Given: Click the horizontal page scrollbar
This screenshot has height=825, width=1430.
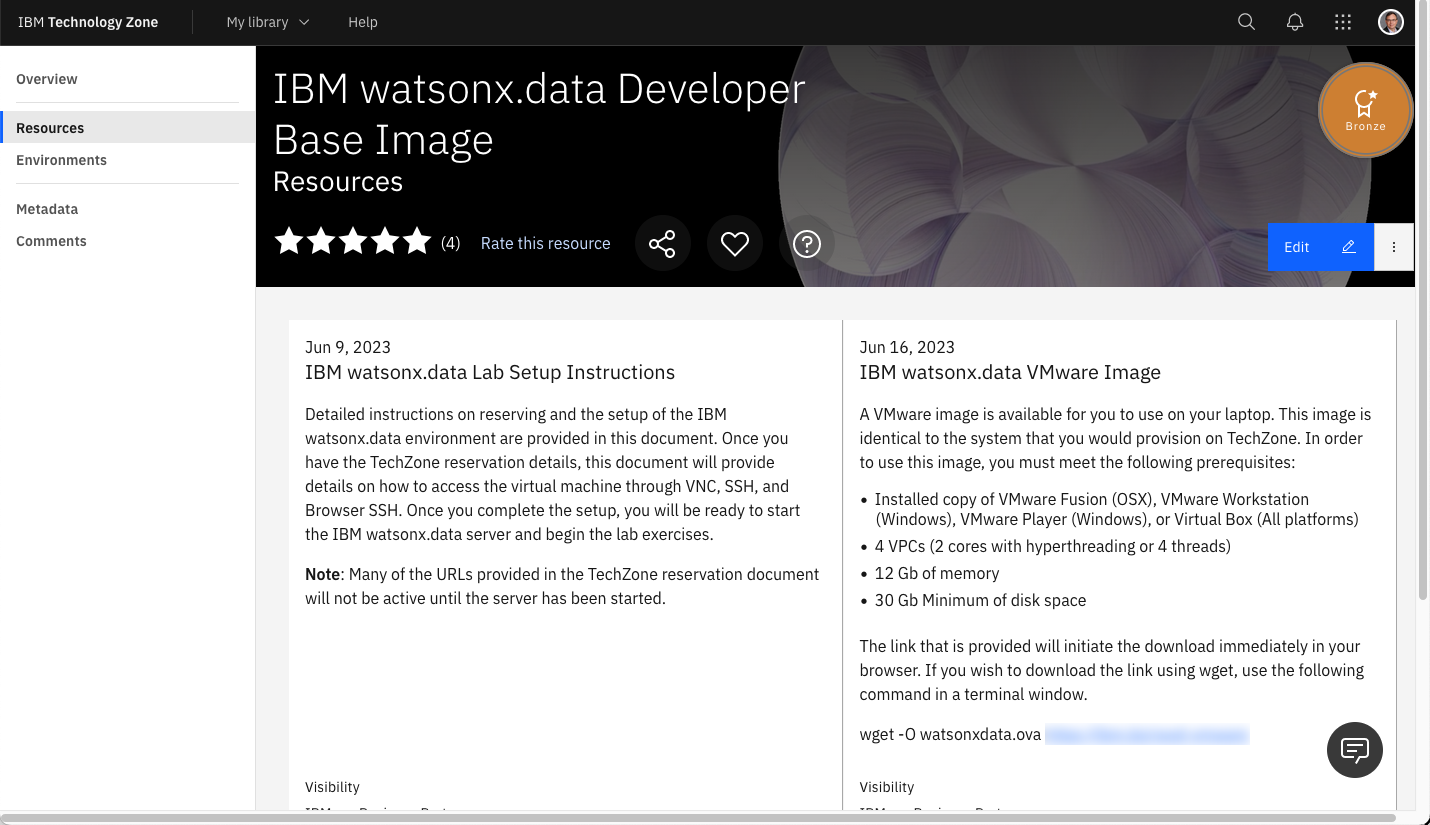Looking at the screenshot, I should click(700, 818).
